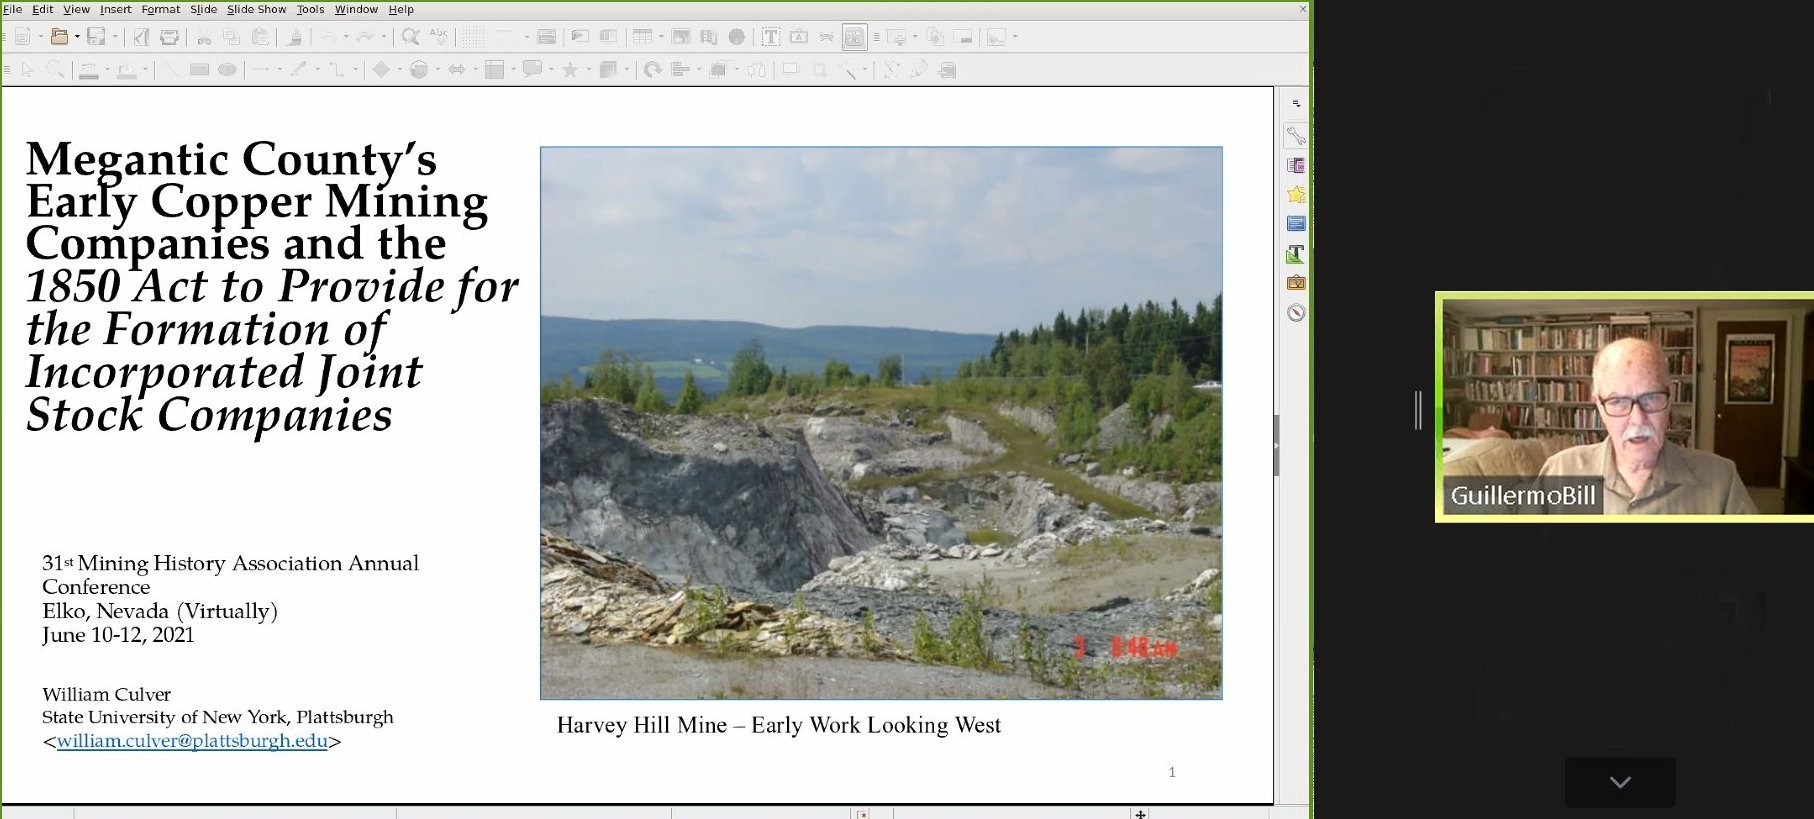
Task: Open the Format menu
Action: (160, 9)
